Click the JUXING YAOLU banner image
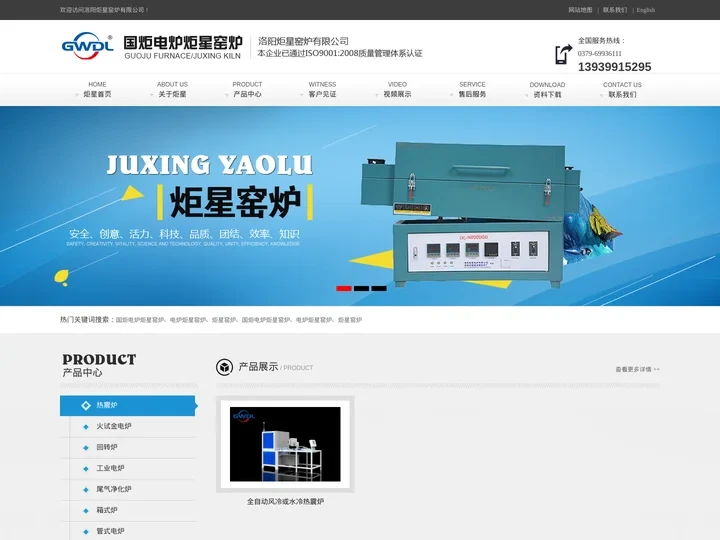The width and height of the screenshot is (720, 540). coord(360,206)
